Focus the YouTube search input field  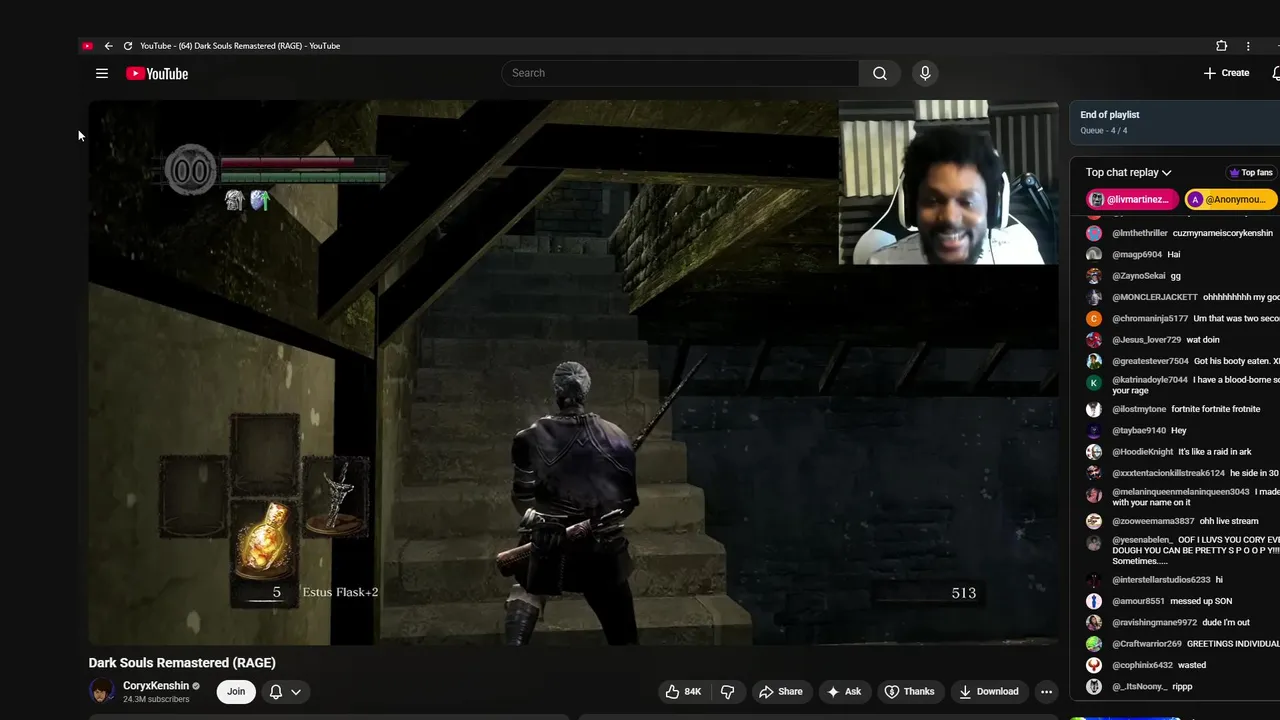click(680, 73)
